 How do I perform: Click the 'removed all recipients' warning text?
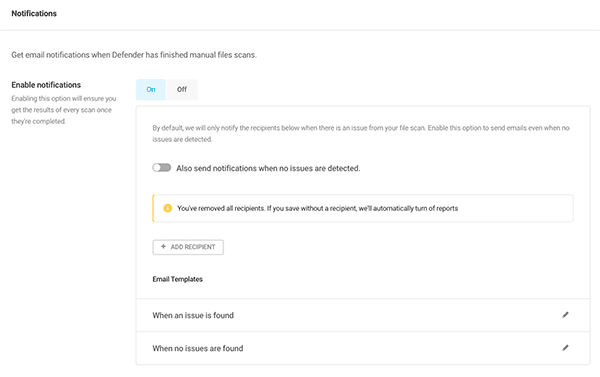pos(317,208)
